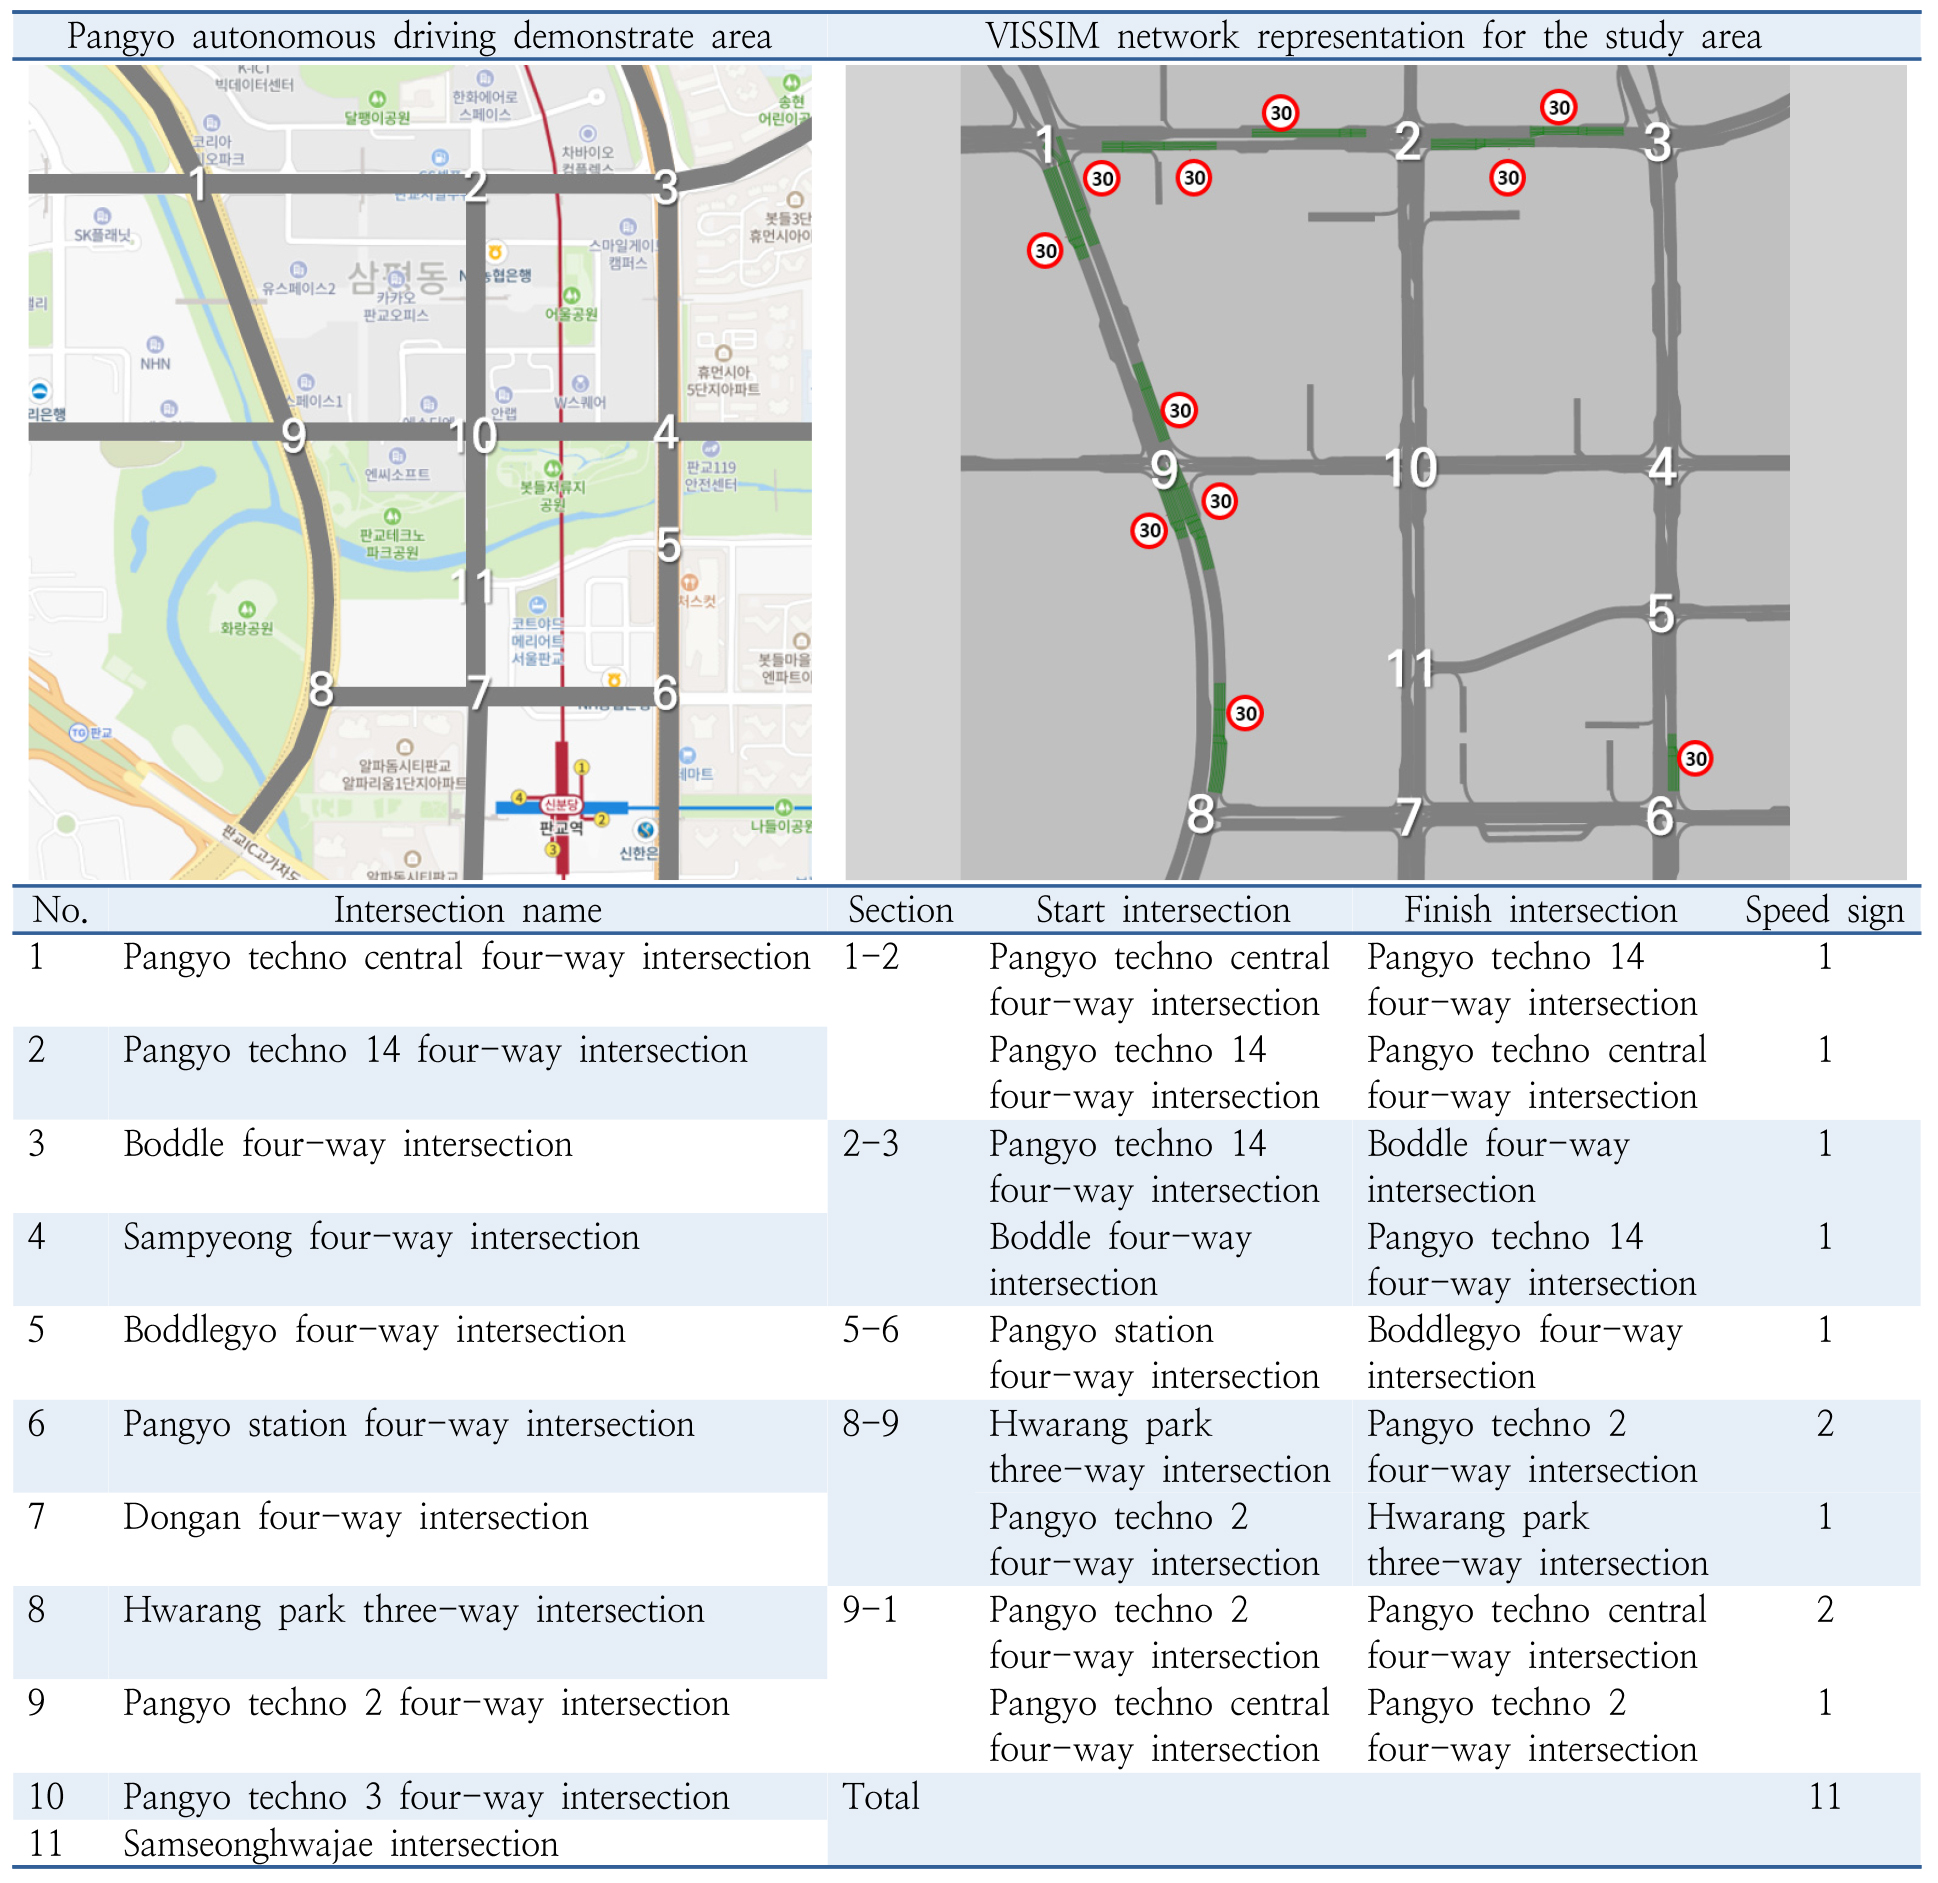
Task: Click the 'No.' column header
Action: tap(60, 910)
